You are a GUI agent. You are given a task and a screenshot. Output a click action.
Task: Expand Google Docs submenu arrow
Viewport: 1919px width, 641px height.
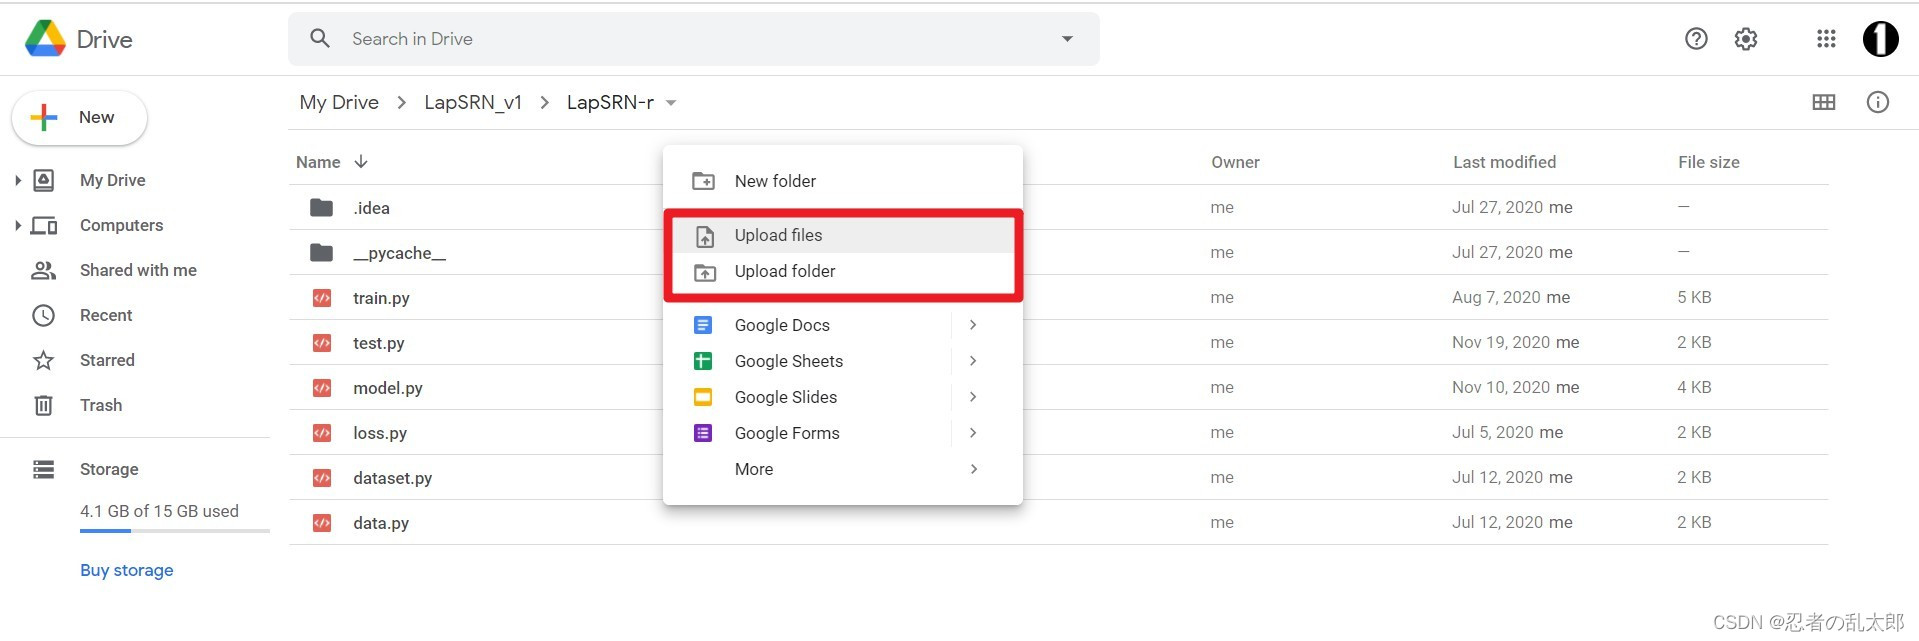point(973,325)
